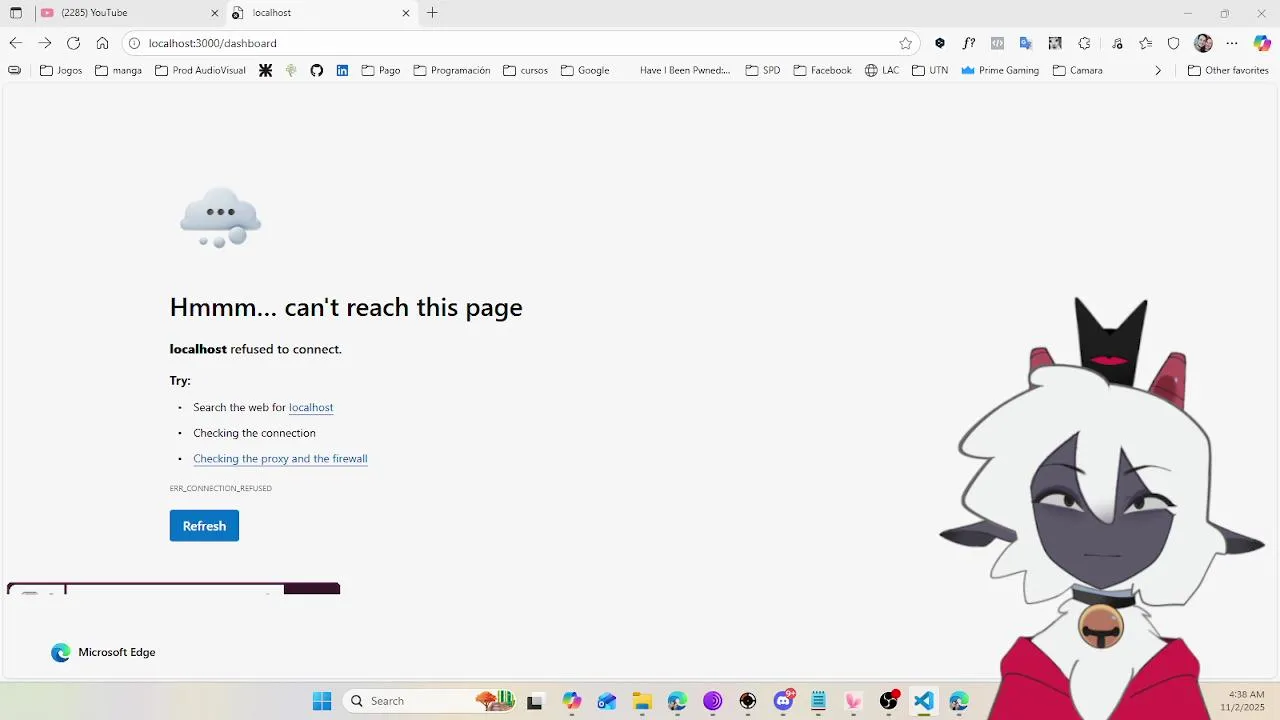1280x720 pixels.
Task: Open the Google bookmarks folder
Action: [x=585, y=70]
